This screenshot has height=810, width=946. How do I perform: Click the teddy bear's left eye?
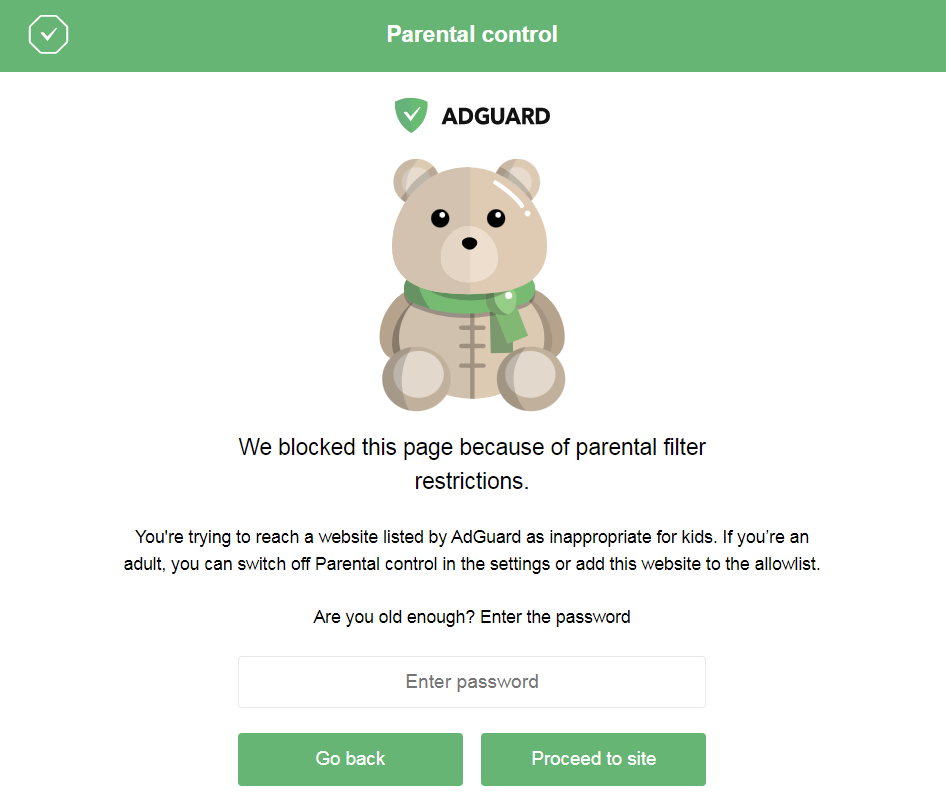(x=440, y=217)
